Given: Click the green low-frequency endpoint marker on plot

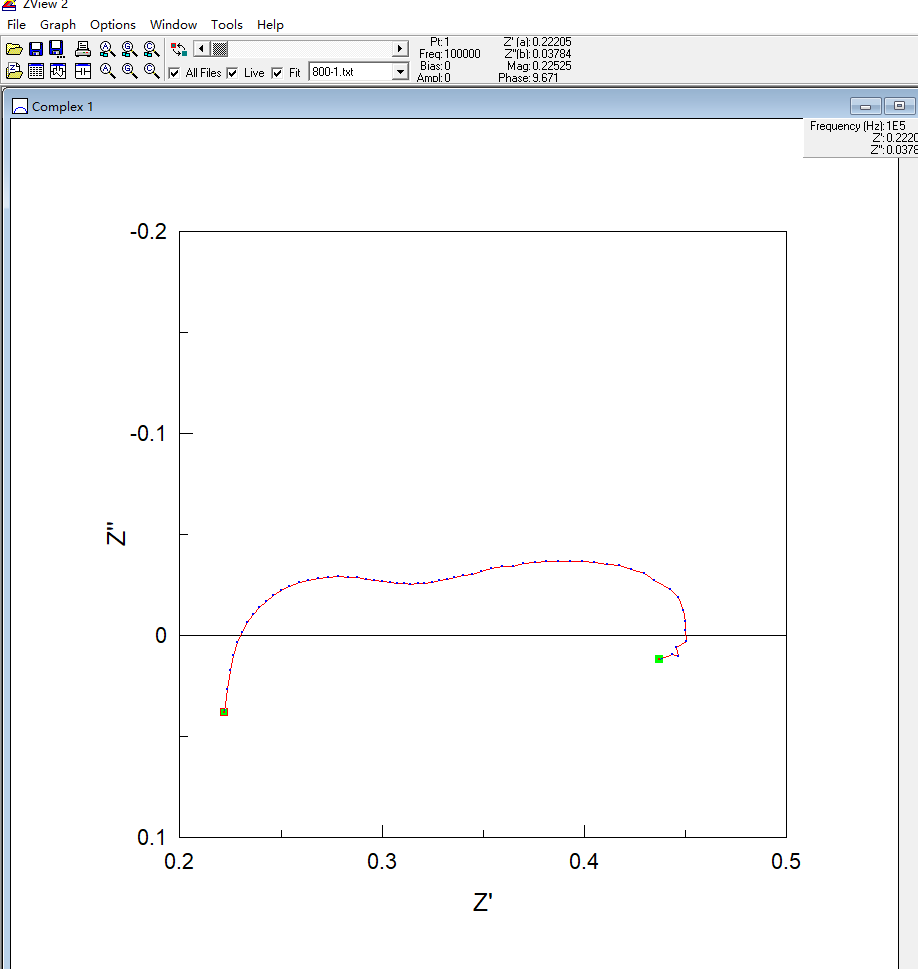Looking at the screenshot, I should 659,659.
